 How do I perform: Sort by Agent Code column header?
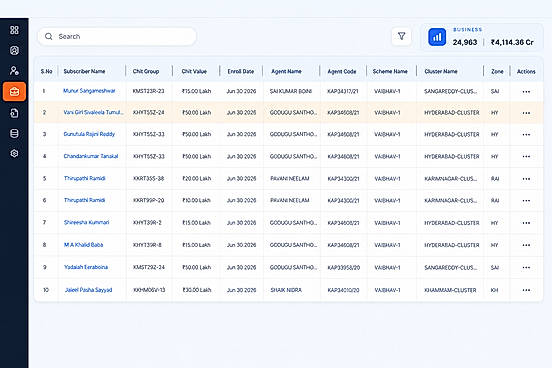pos(342,71)
